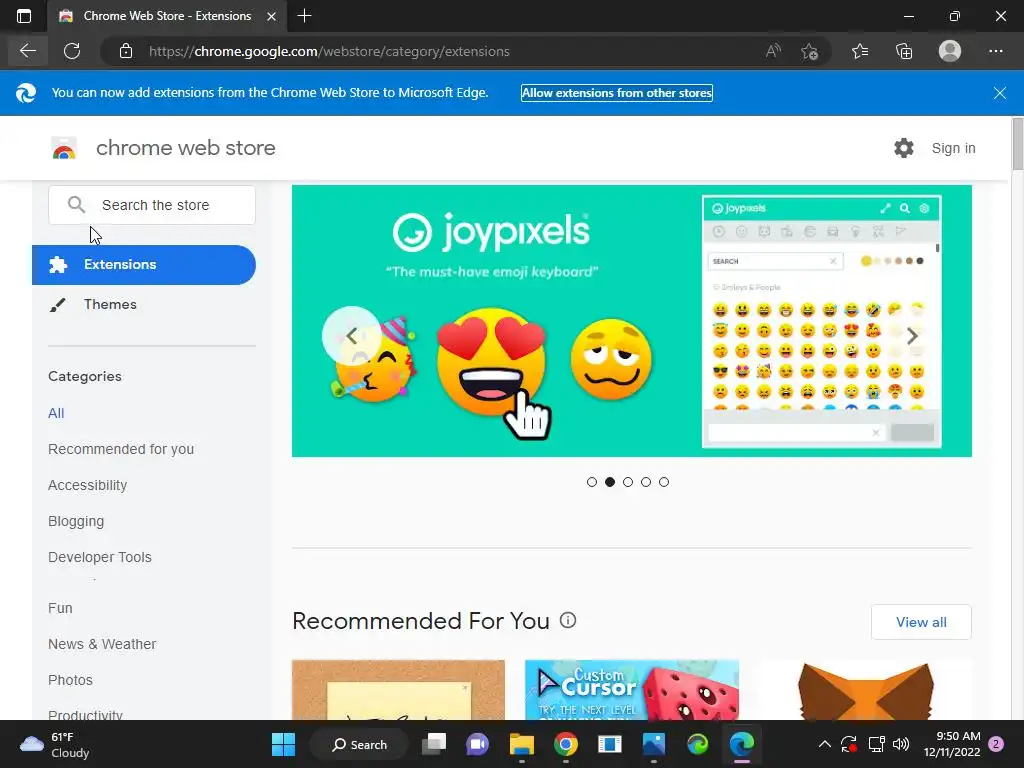Show previous carousel slide

point(351,336)
